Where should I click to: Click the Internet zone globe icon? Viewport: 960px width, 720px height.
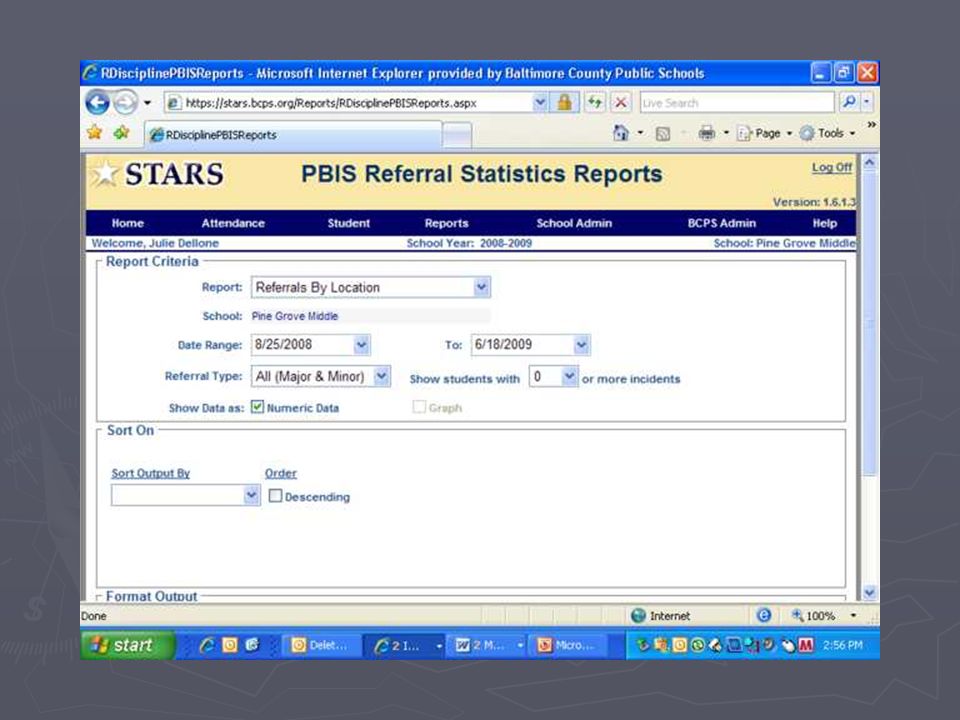click(x=638, y=615)
